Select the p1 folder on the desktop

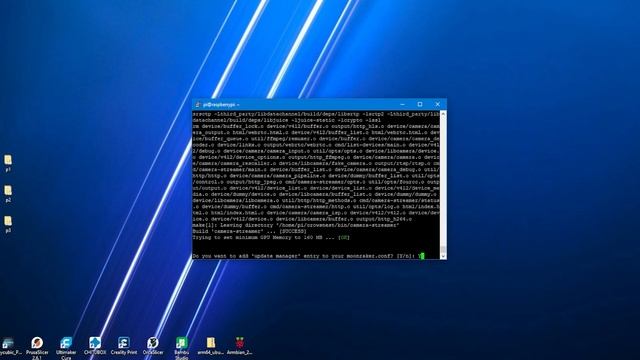pyautogui.click(x=8, y=163)
